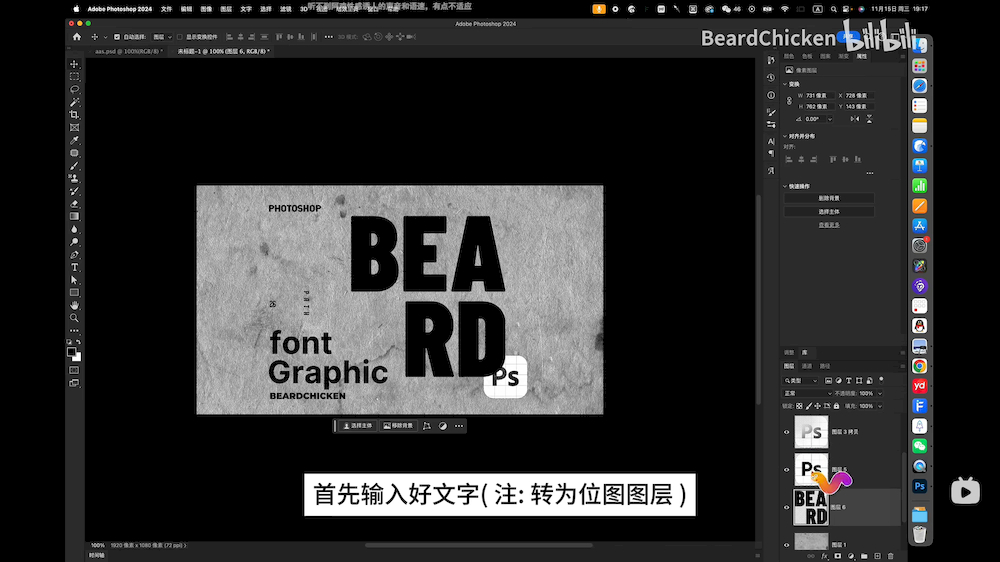Select the Eyedropper tool
The image size is (1000, 562).
[75, 140]
